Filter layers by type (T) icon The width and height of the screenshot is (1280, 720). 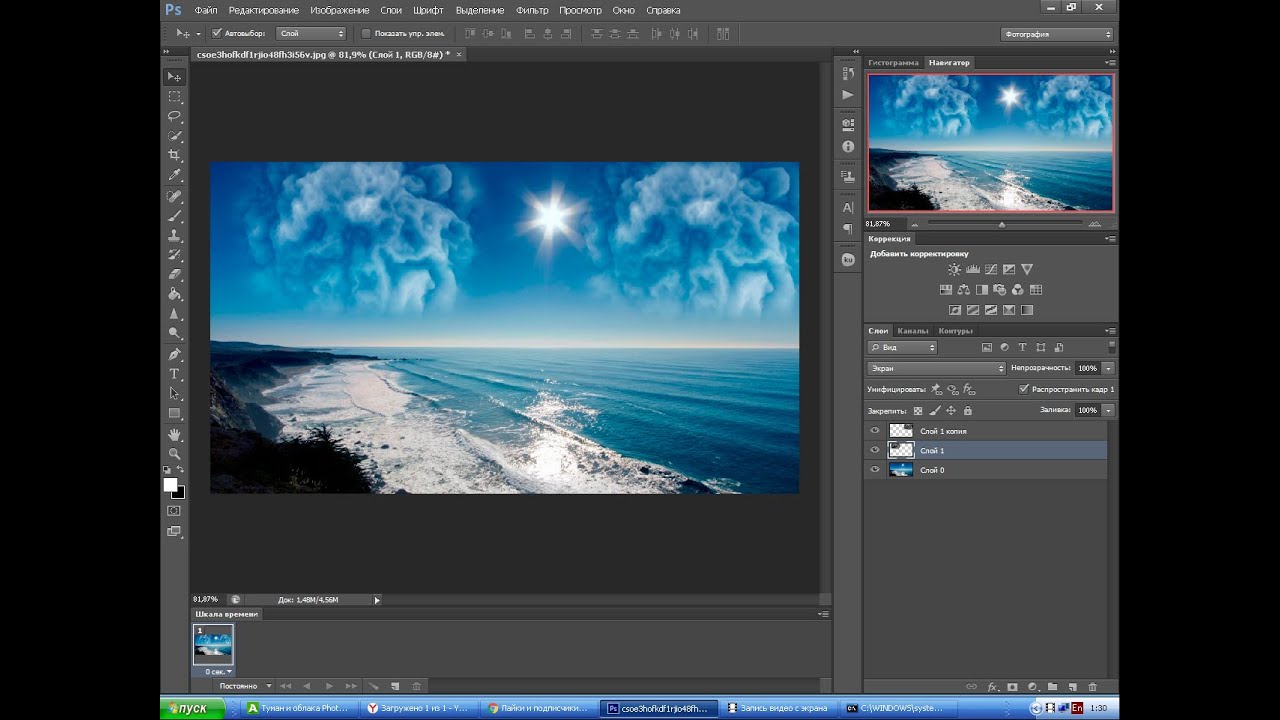(1023, 347)
